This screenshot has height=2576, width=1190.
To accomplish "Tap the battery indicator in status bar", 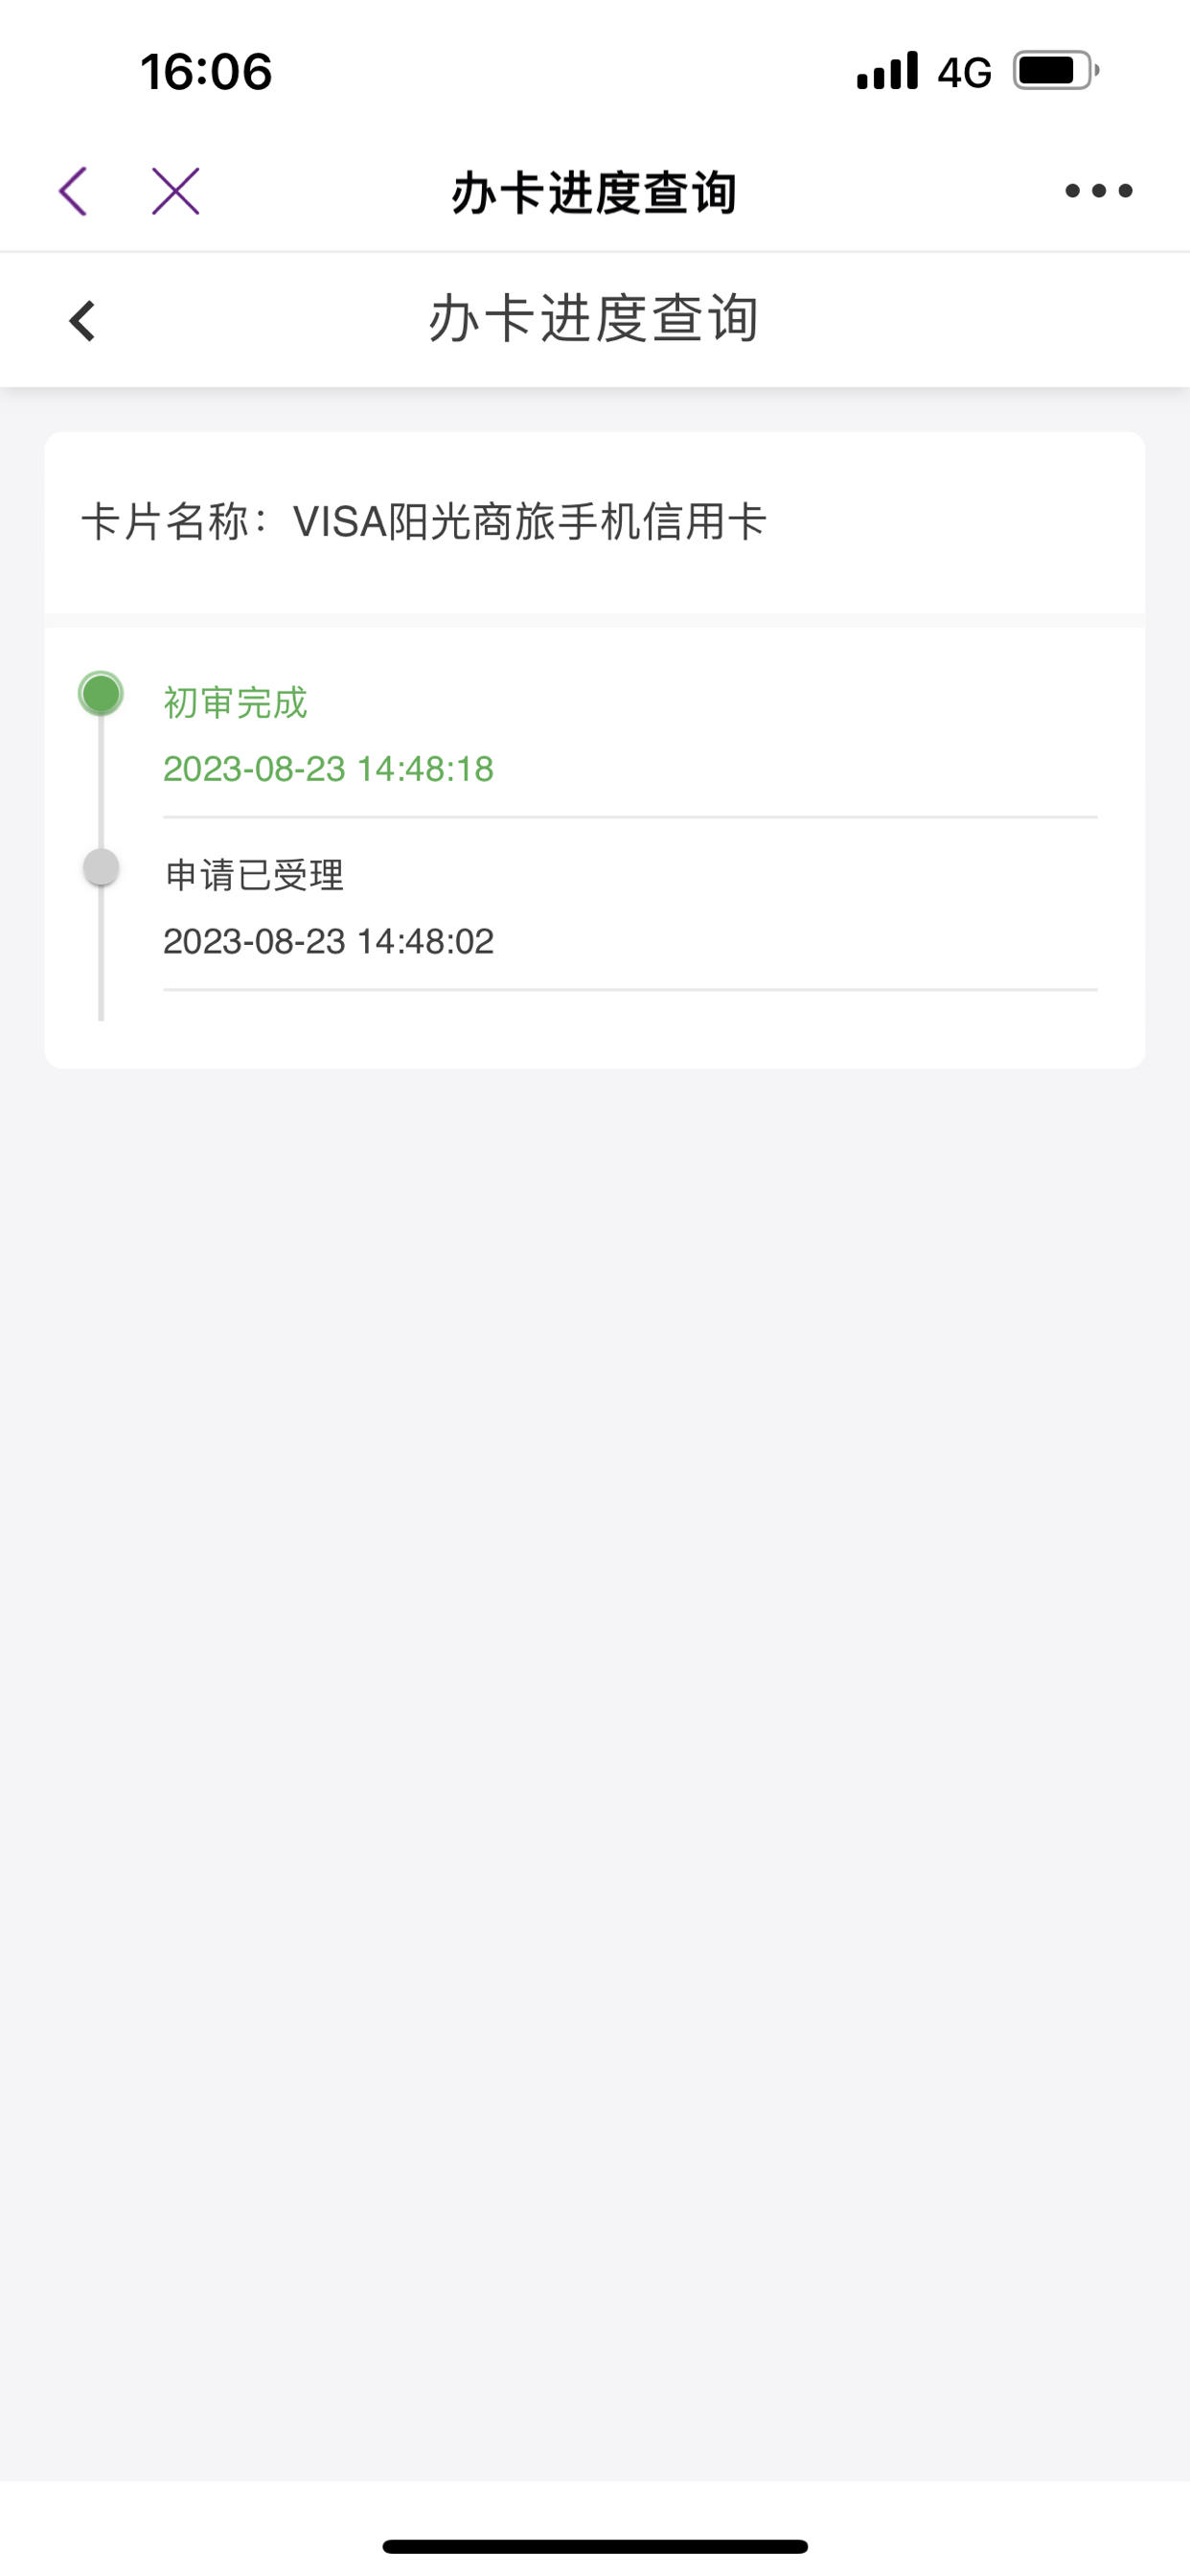I will [x=1056, y=71].
